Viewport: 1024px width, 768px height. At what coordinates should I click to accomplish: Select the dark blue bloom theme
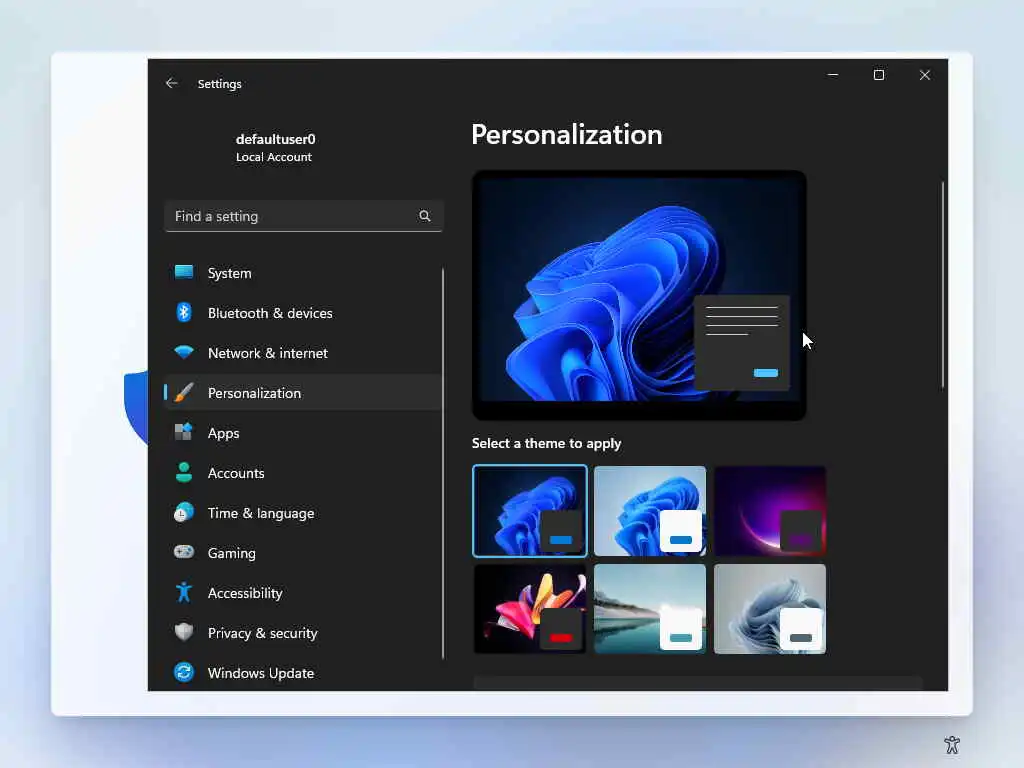coord(530,511)
